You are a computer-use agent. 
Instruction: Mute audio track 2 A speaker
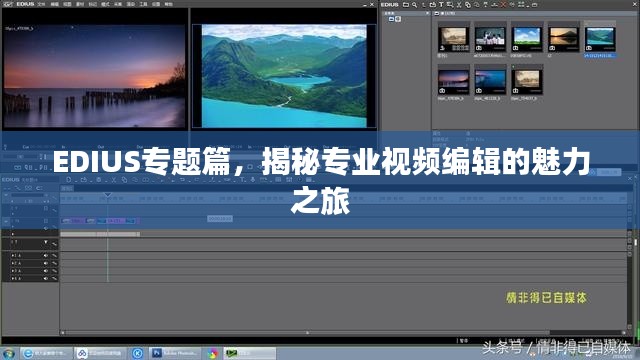click(46, 263)
